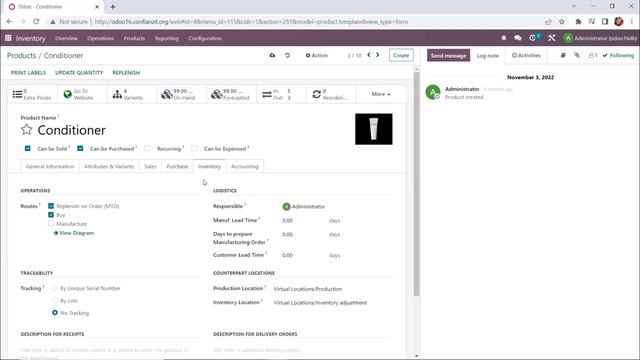
Task: Click the Go To Website globe button
Action: click(82, 94)
